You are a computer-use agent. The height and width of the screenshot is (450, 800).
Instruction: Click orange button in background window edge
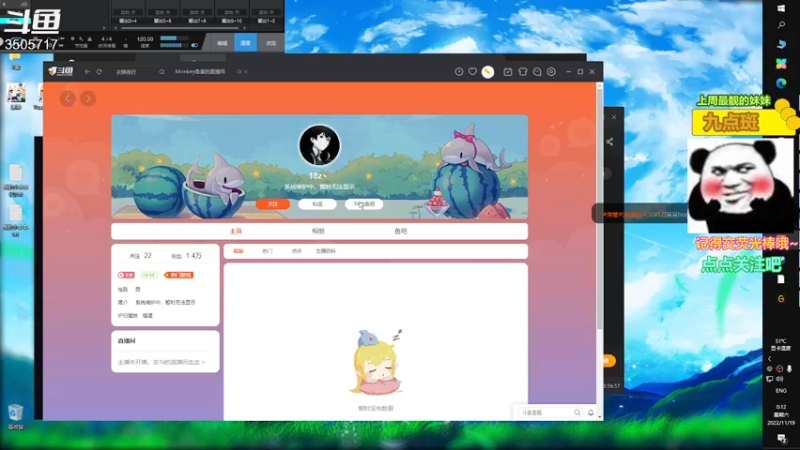coord(609,361)
